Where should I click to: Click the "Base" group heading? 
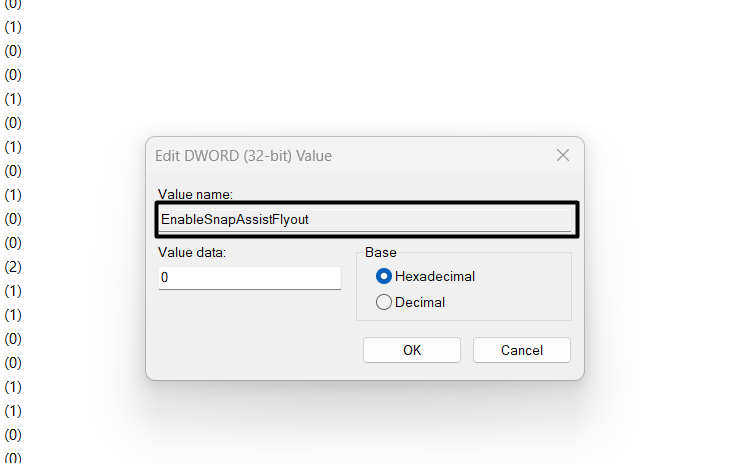pos(380,252)
